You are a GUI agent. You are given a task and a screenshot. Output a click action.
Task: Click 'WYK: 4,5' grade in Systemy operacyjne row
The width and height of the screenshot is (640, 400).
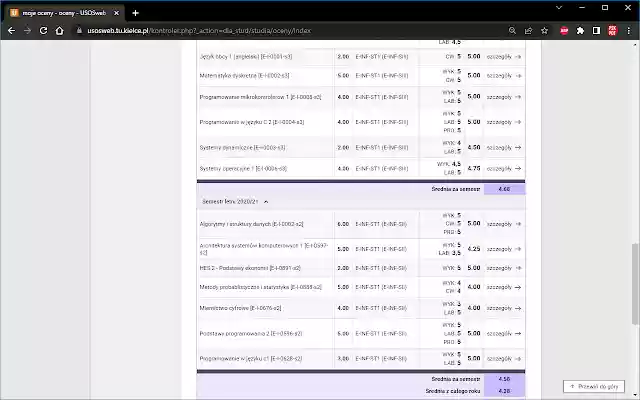point(449,164)
